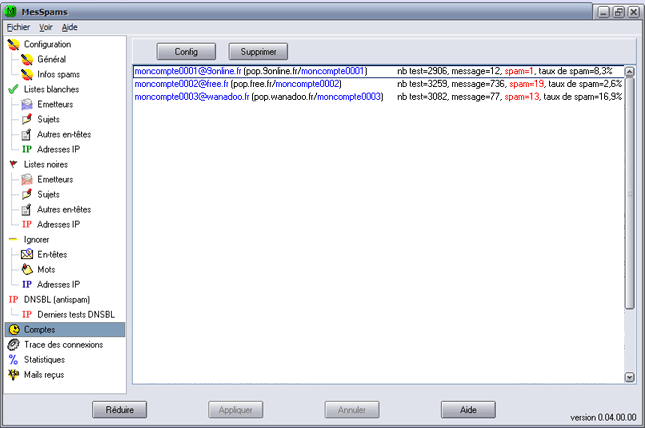Click the Config button
The width and height of the screenshot is (645, 428).
click(x=187, y=51)
